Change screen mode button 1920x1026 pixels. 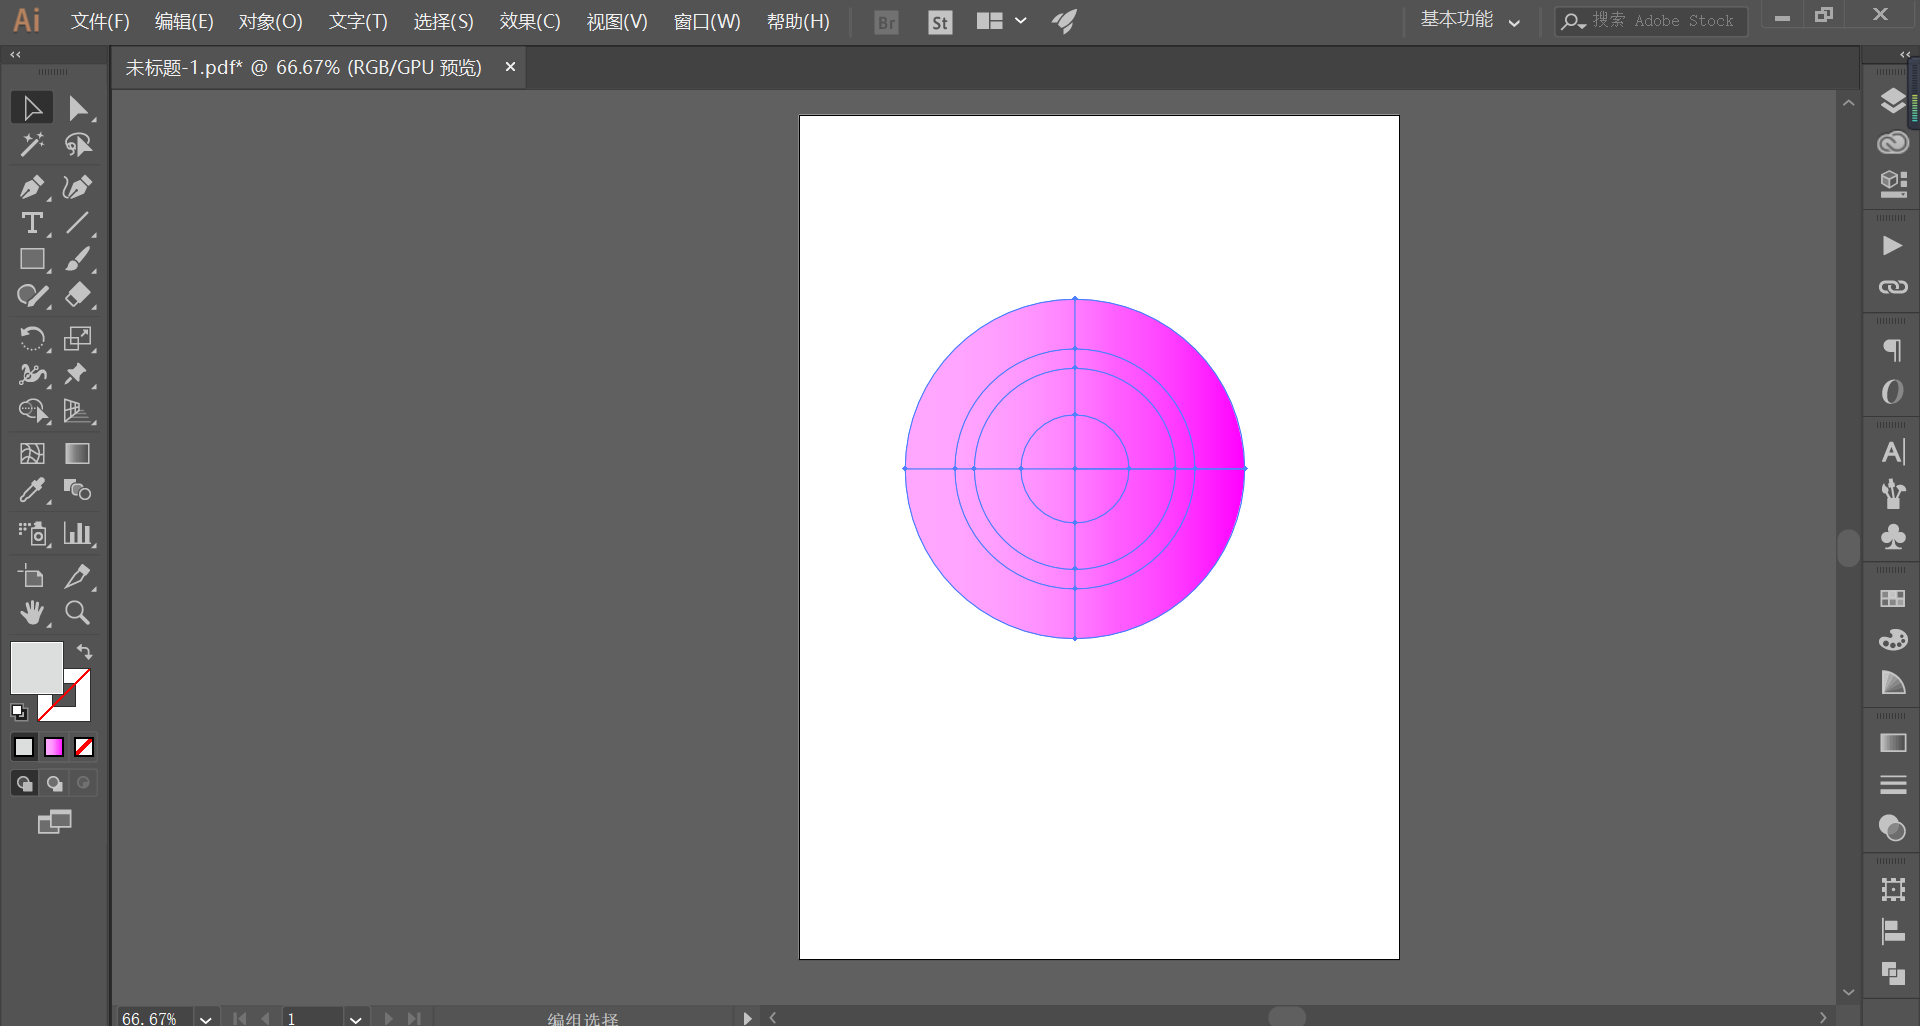pyautogui.click(x=54, y=823)
